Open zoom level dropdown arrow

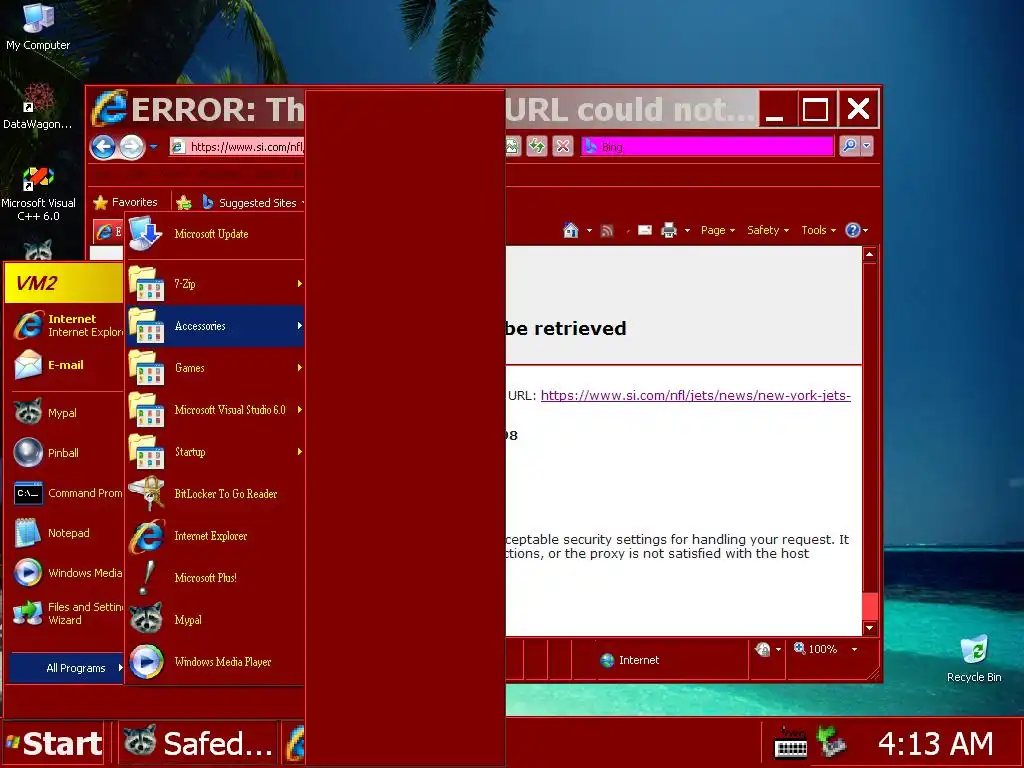[854, 649]
